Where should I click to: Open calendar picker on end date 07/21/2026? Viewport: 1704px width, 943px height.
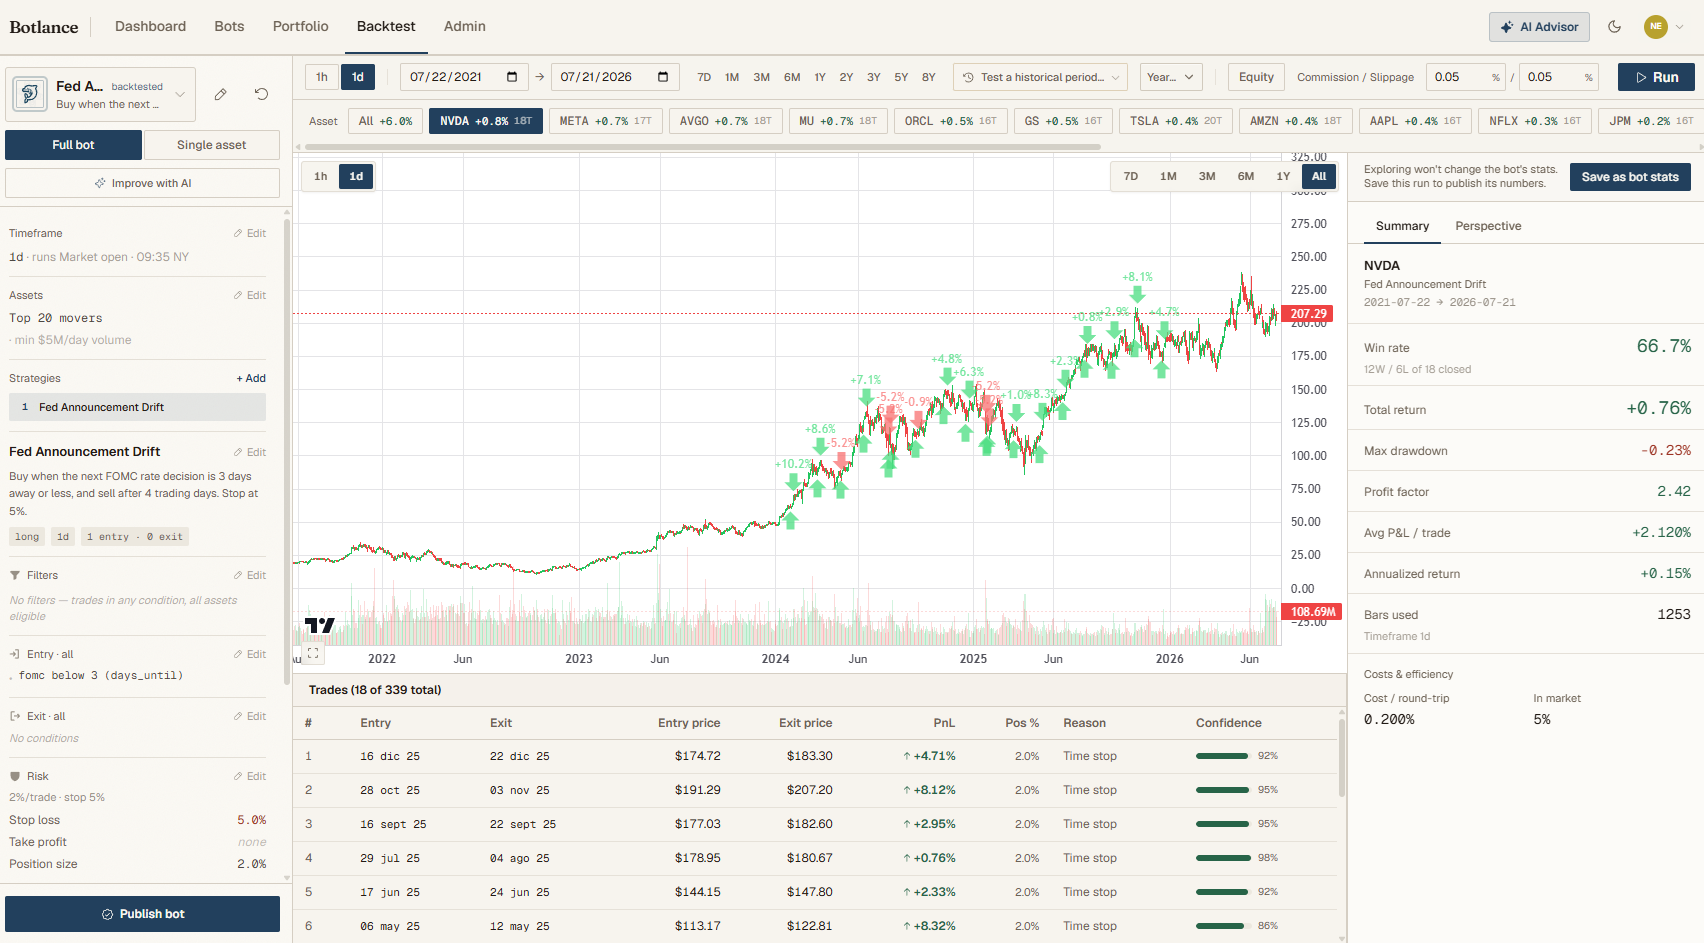coord(663,77)
